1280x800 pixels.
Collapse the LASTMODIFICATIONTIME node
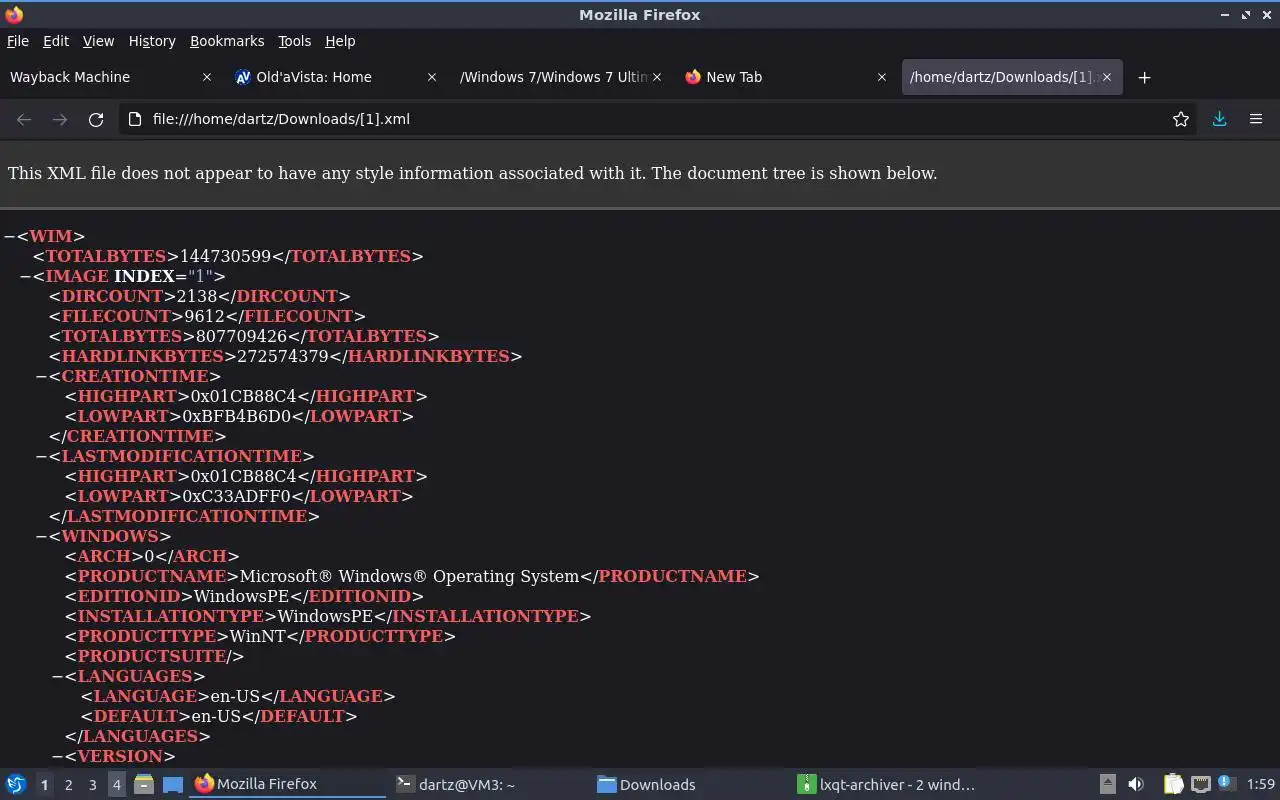tap(41, 456)
